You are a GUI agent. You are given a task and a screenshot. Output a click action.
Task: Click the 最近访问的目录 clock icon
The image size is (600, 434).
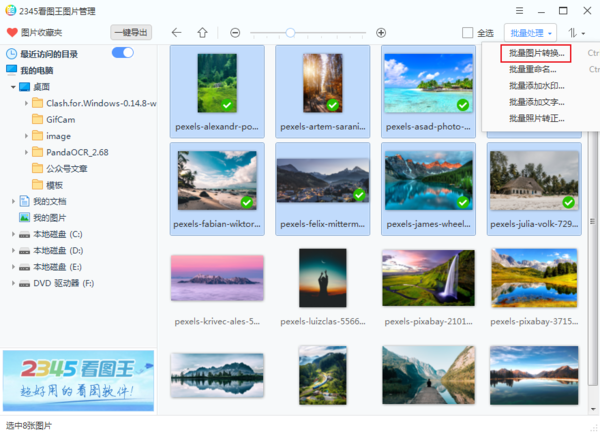11,53
